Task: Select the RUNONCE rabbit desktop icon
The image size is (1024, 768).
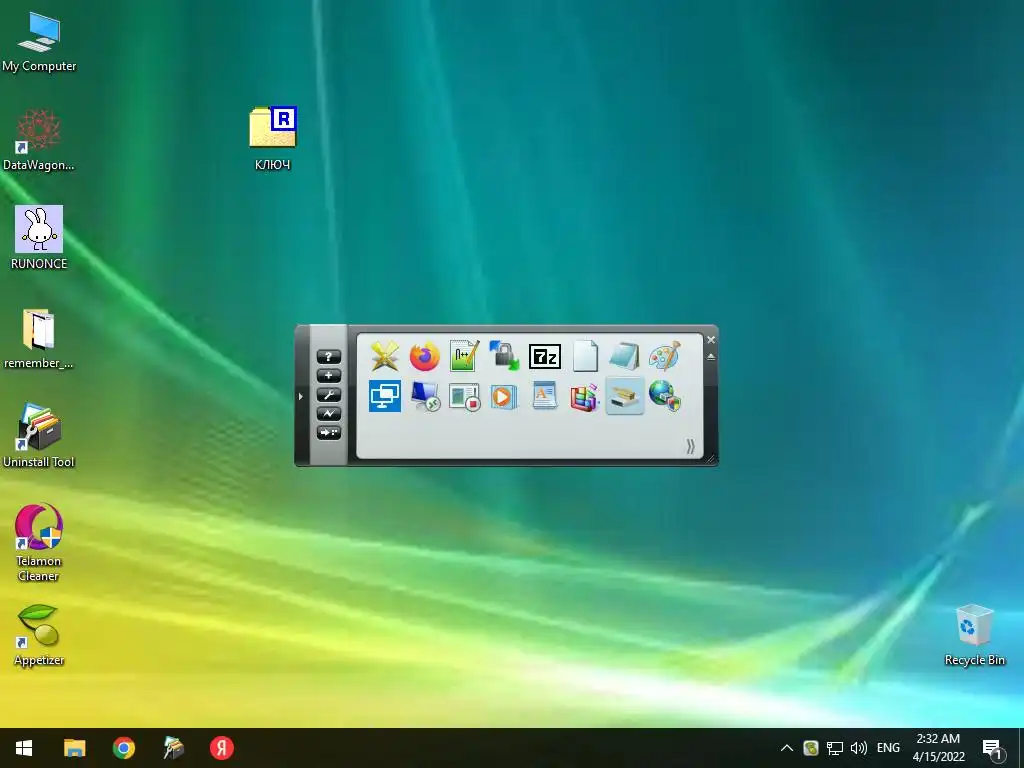Action: pos(39,238)
